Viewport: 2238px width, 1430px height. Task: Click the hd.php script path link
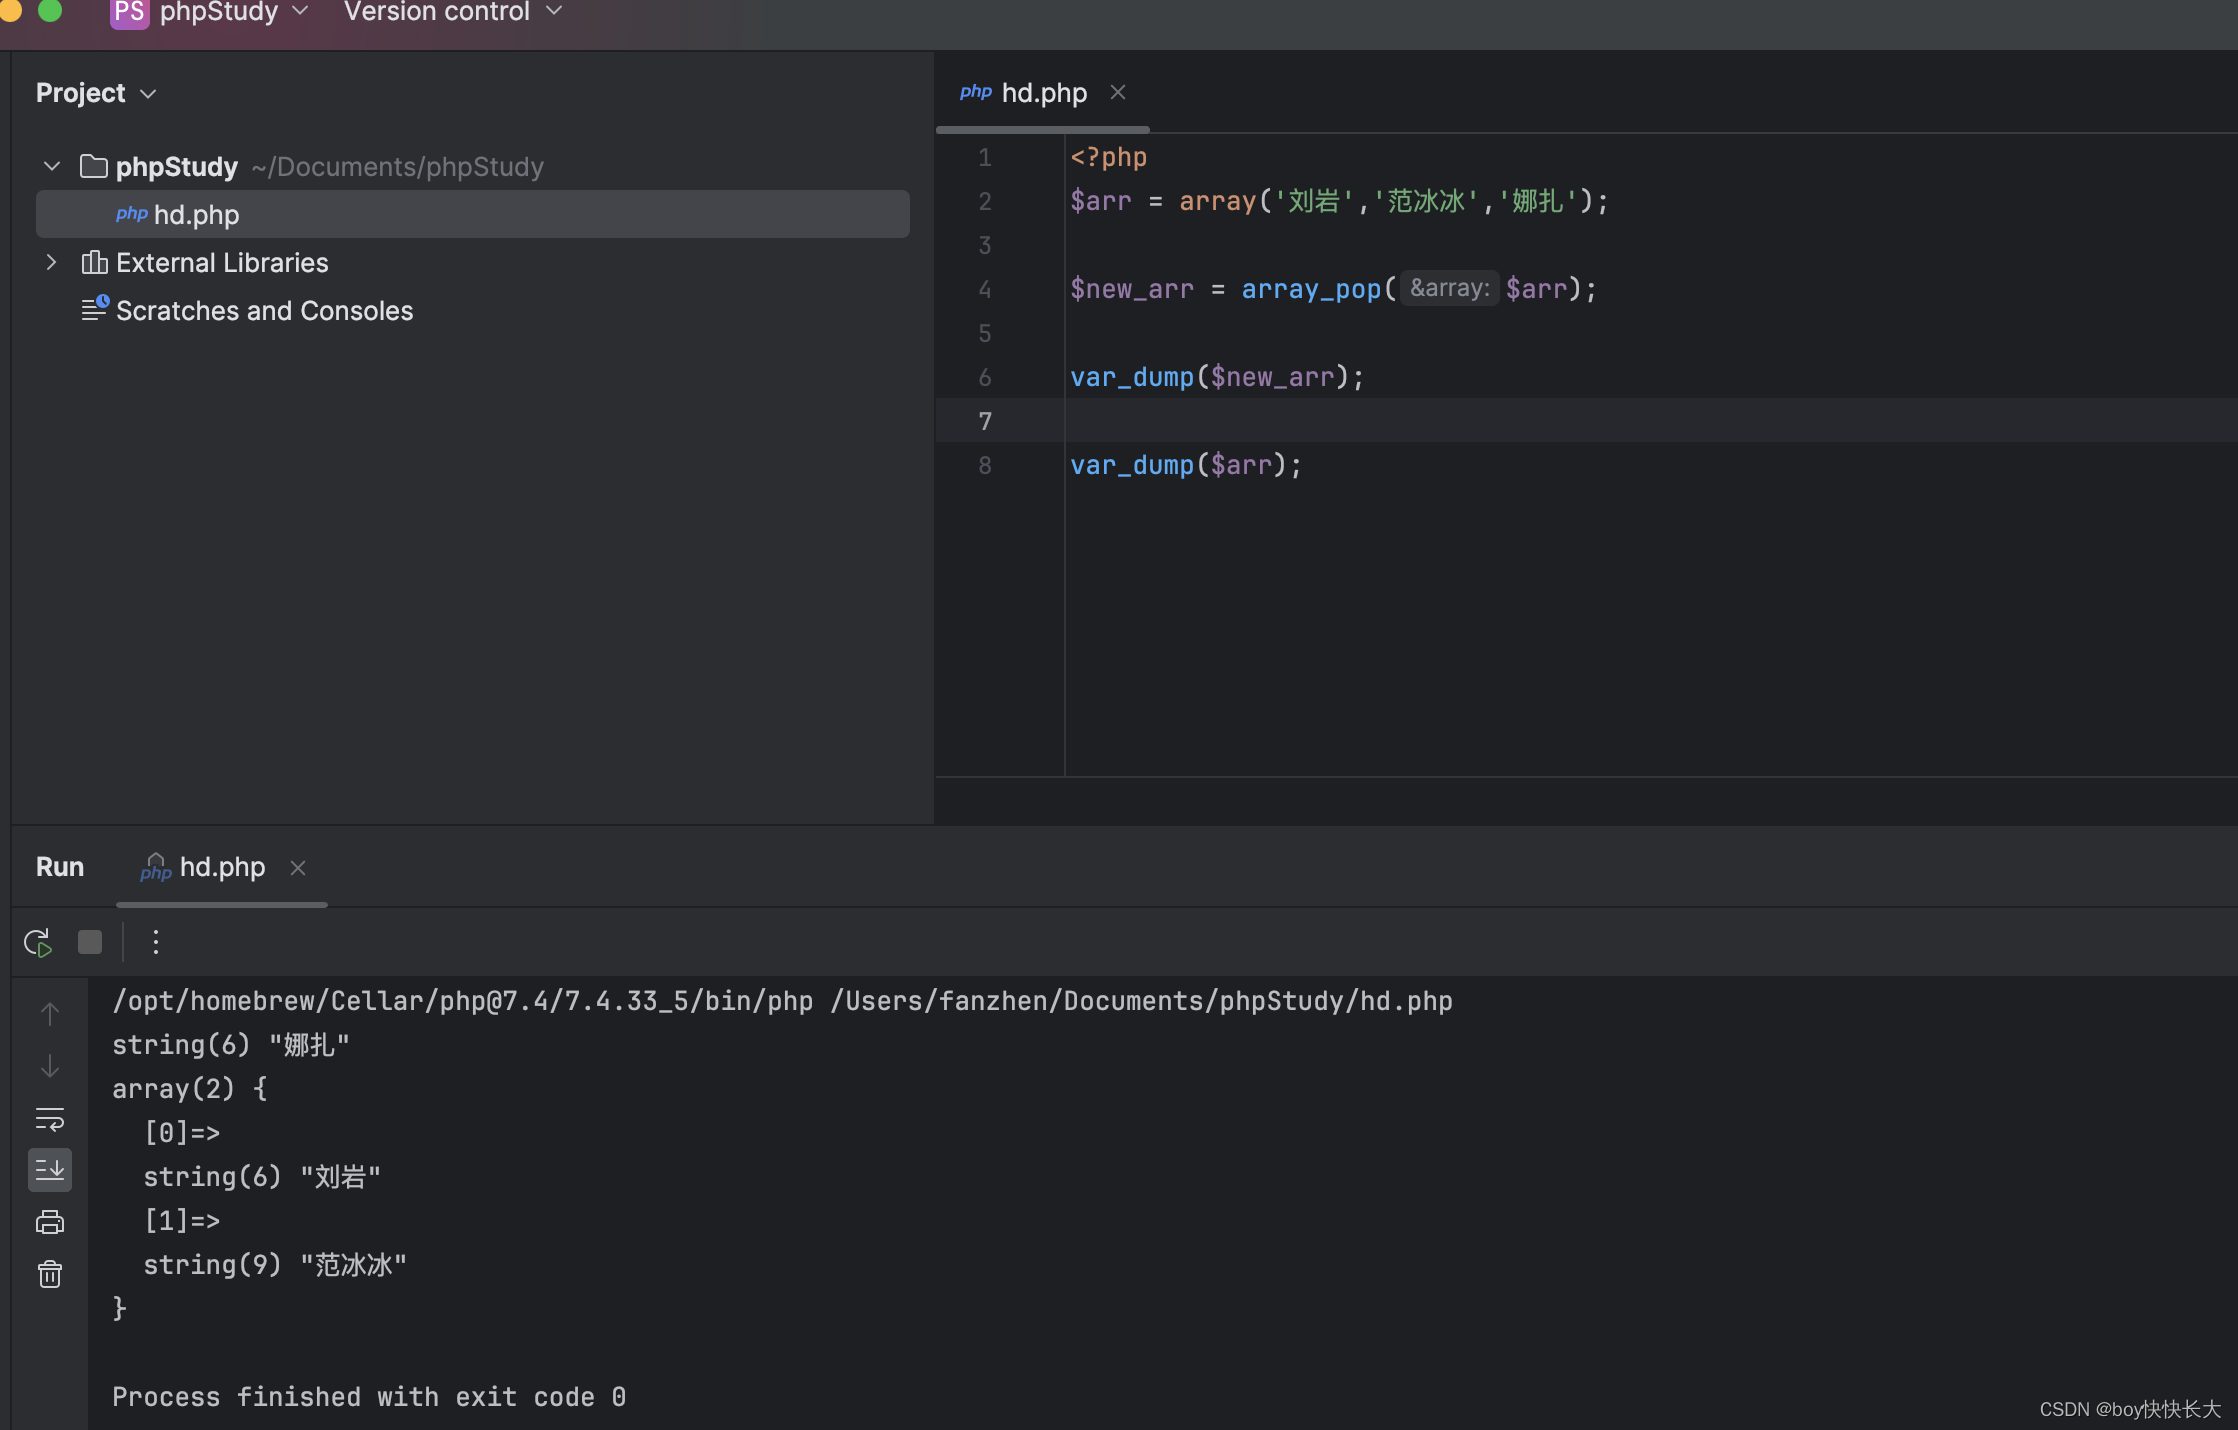pyautogui.click(x=1141, y=1001)
